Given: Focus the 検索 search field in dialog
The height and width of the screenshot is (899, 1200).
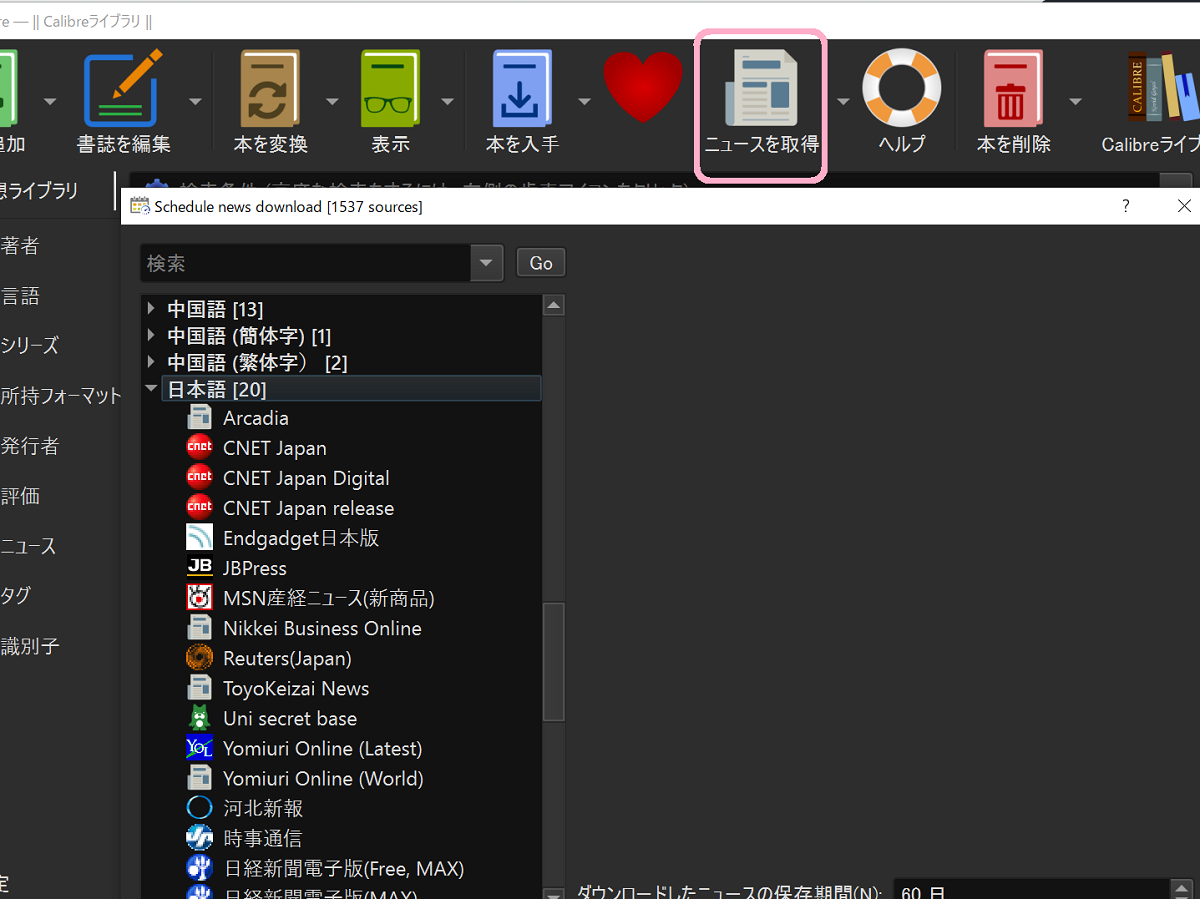Looking at the screenshot, I should [306, 263].
